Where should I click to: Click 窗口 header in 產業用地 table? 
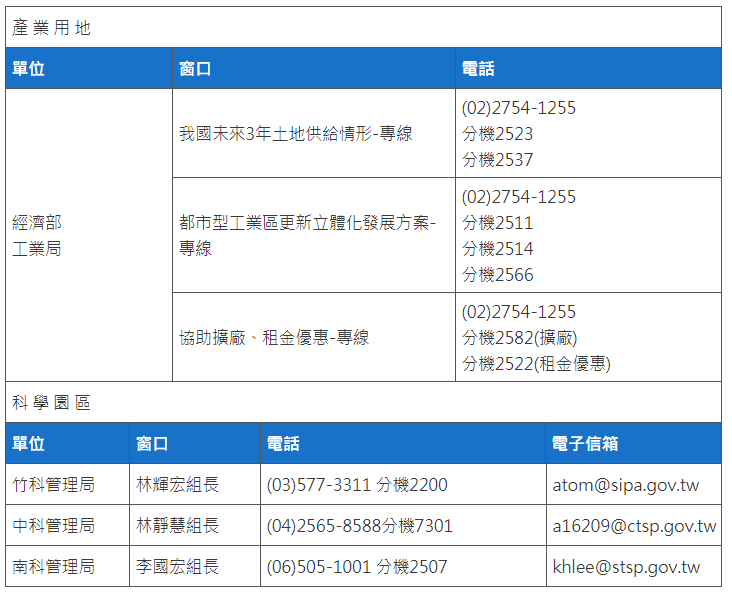tap(314, 69)
